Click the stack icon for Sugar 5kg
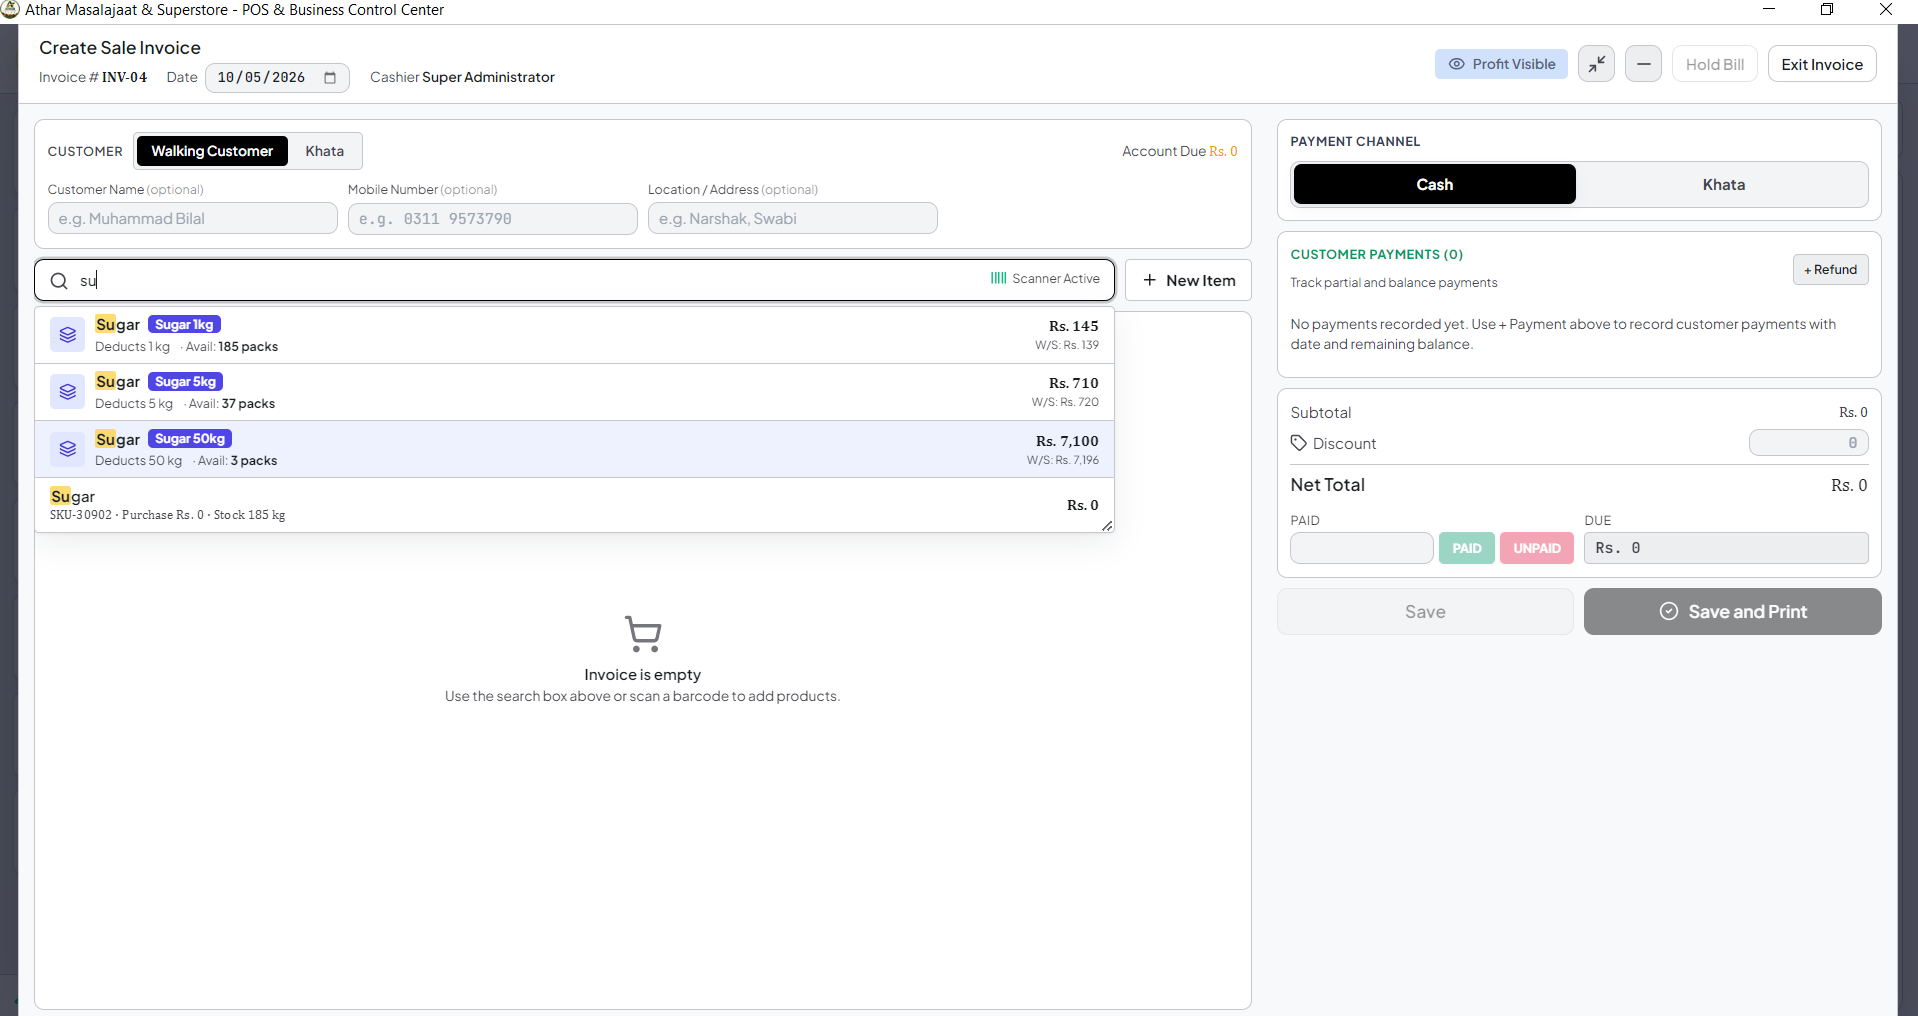 67,392
